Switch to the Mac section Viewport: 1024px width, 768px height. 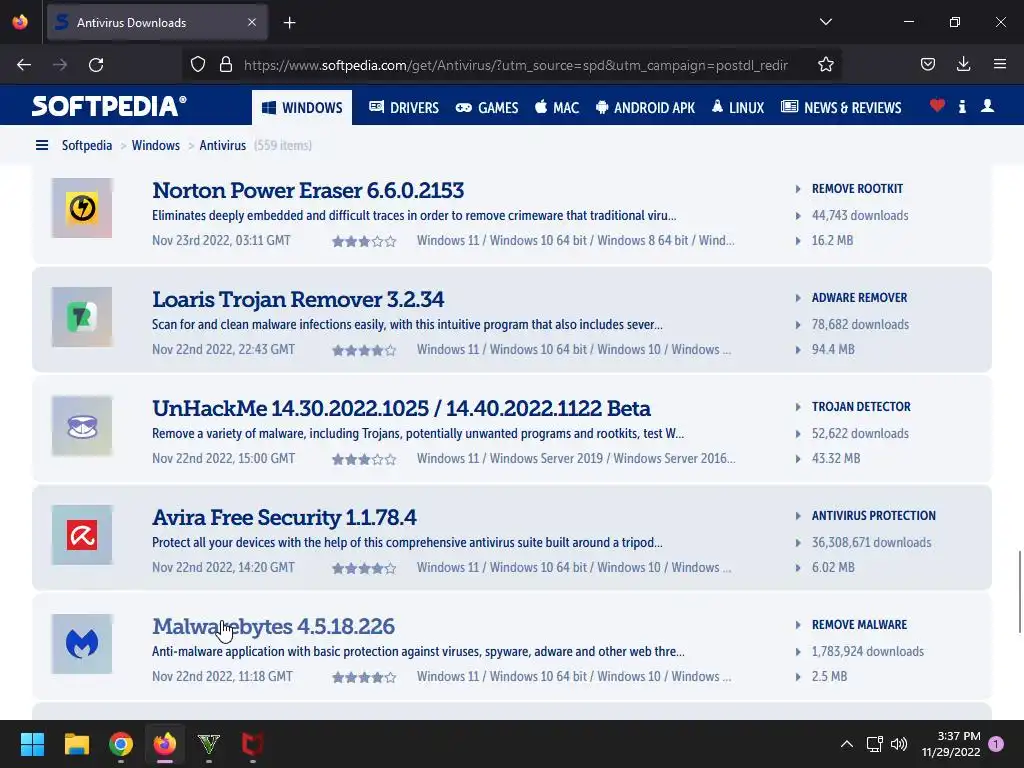click(557, 108)
